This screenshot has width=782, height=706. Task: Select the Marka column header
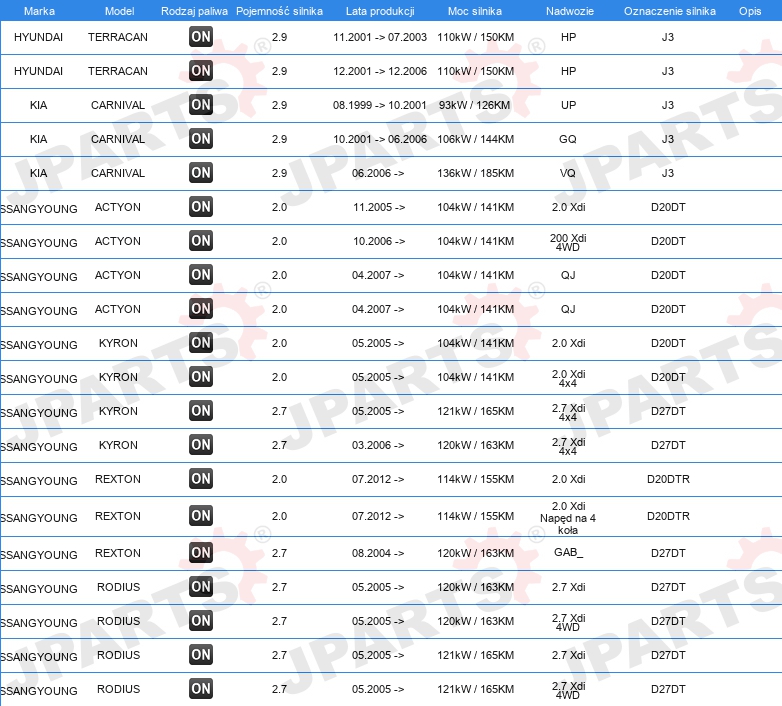pyautogui.click(x=39, y=11)
